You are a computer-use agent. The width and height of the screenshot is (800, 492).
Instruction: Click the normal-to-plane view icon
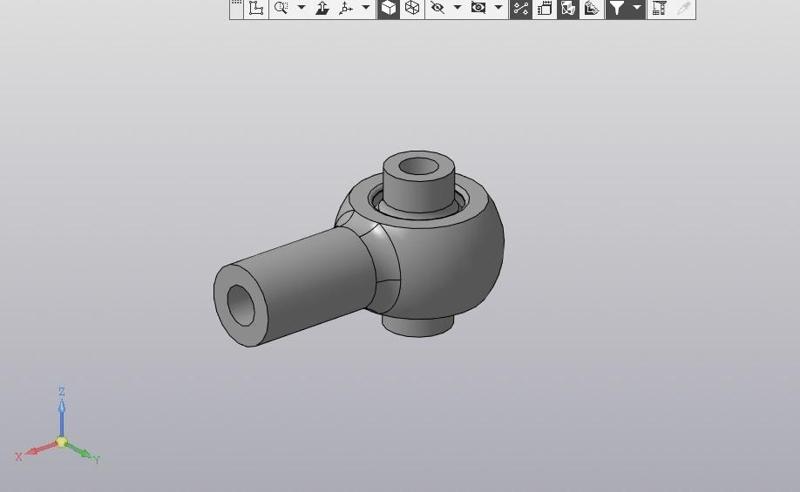[x=322, y=8]
